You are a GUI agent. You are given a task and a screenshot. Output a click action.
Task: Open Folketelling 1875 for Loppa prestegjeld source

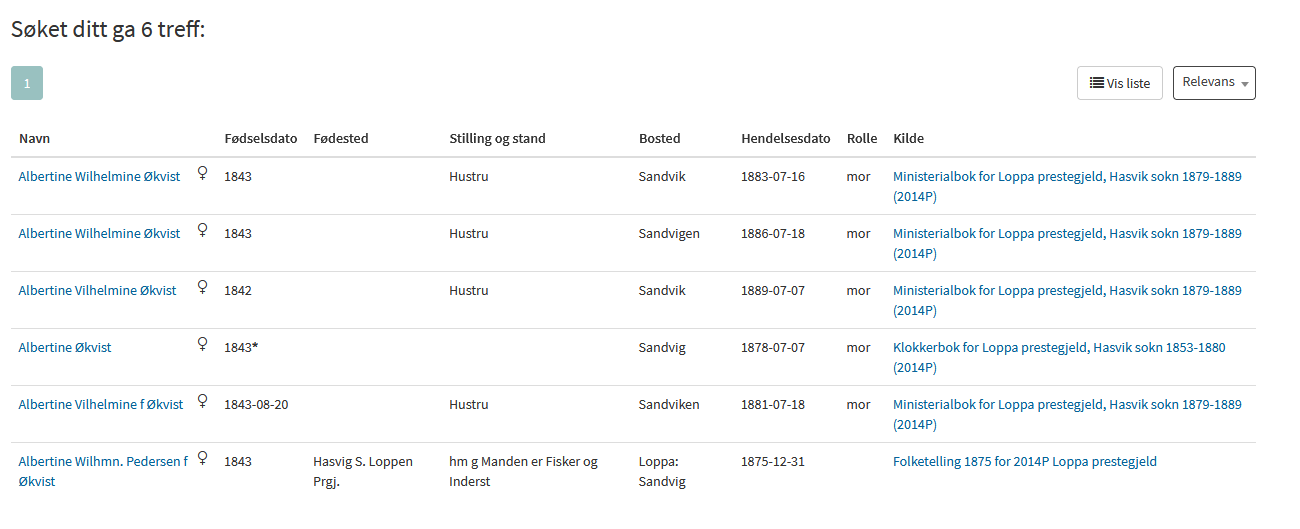point(1025,461)
